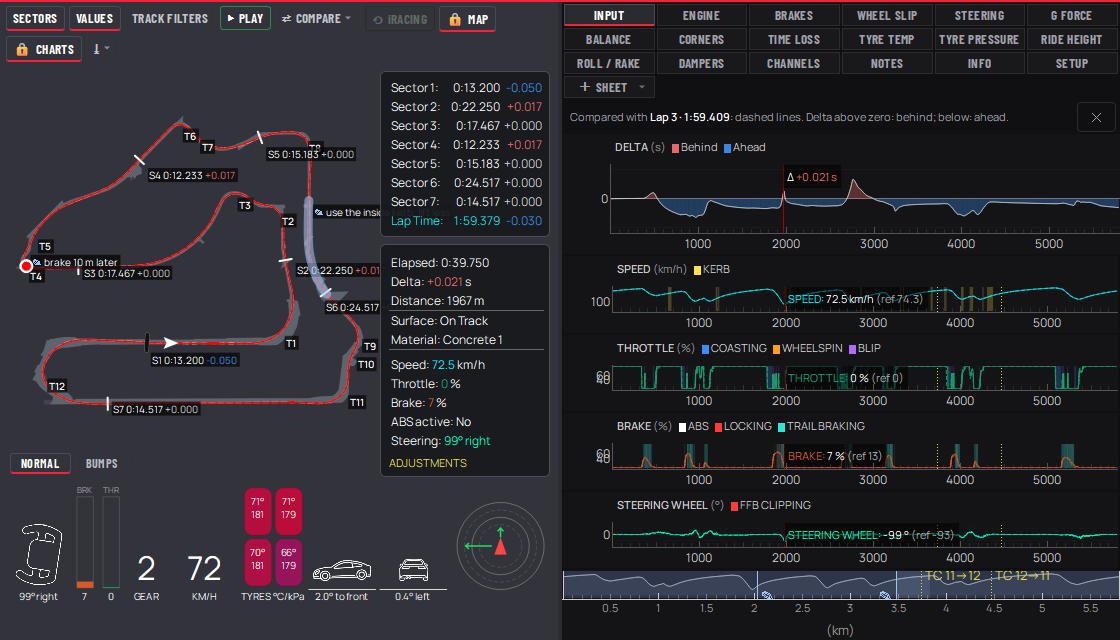Open the Corners tab

coord(701,39)
